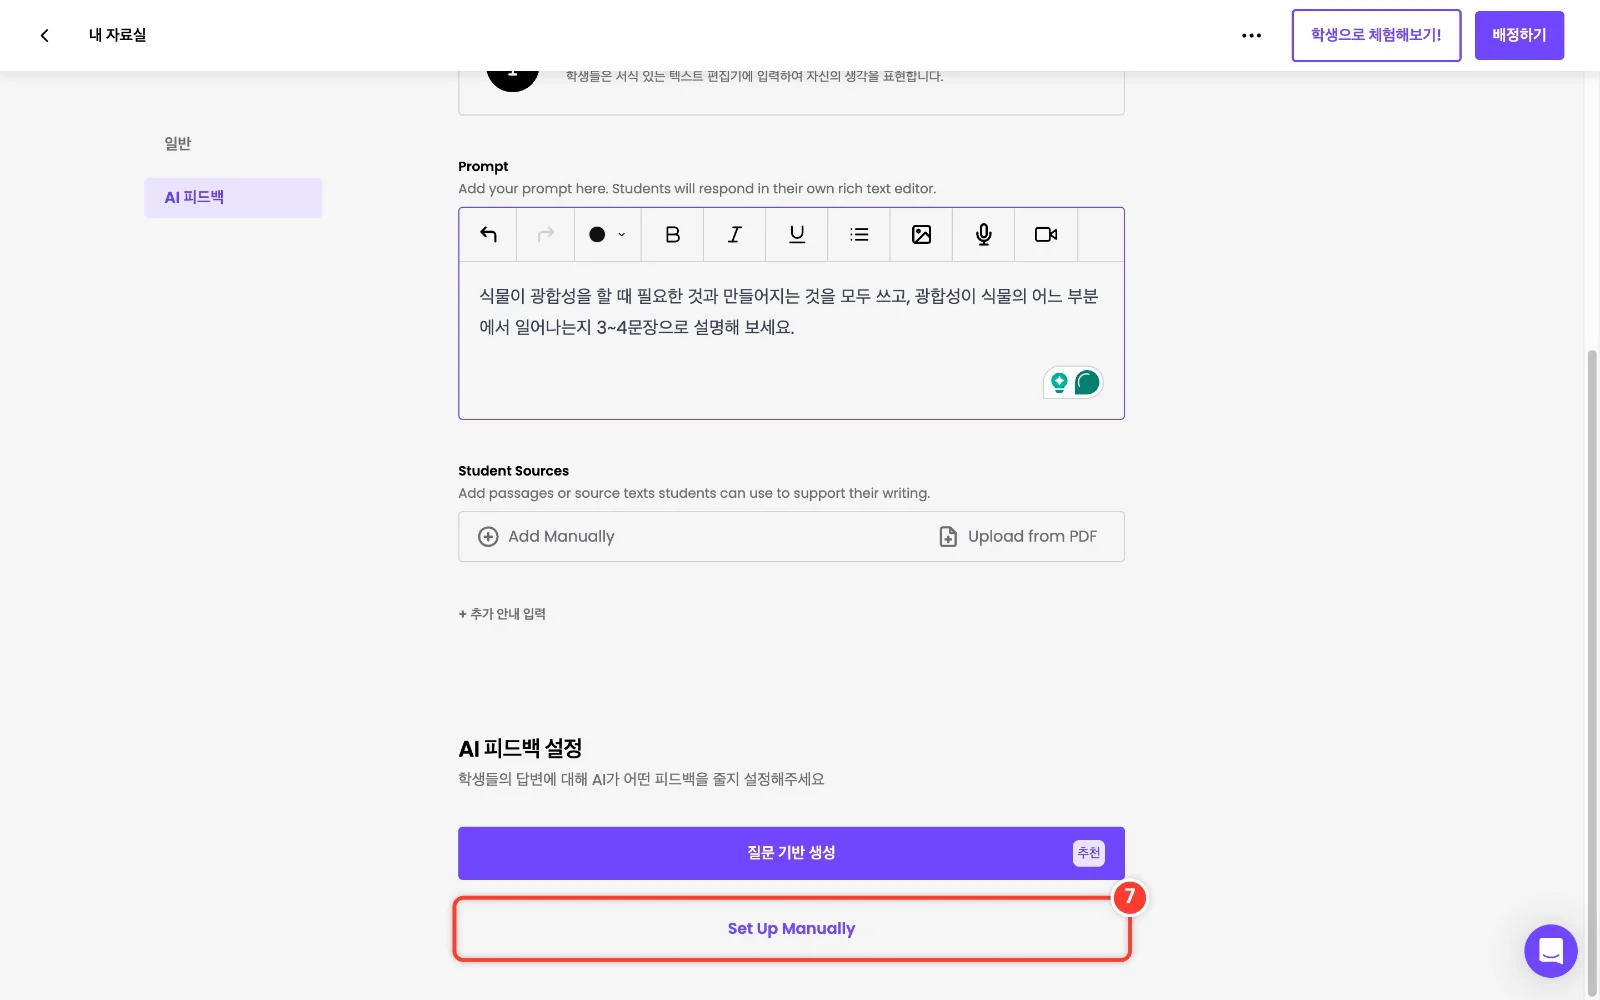Click the 학생으로 체험해보기! button
1600x1000 pixels.
(1376, 35)
